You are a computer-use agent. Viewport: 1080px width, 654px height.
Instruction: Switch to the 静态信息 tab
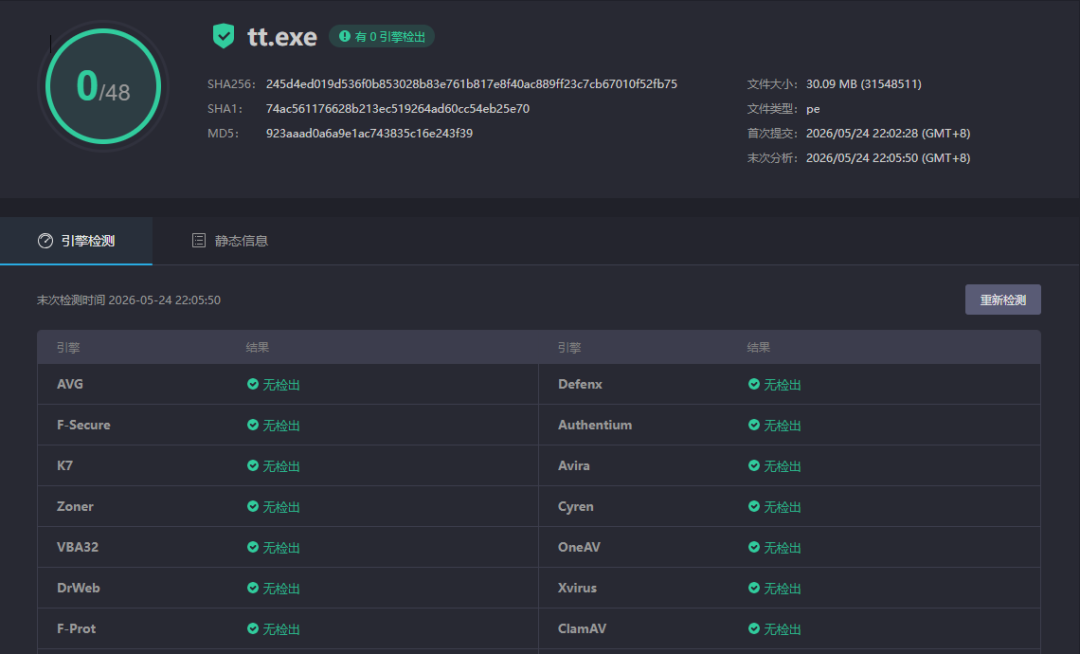click(x=229, y=241)
